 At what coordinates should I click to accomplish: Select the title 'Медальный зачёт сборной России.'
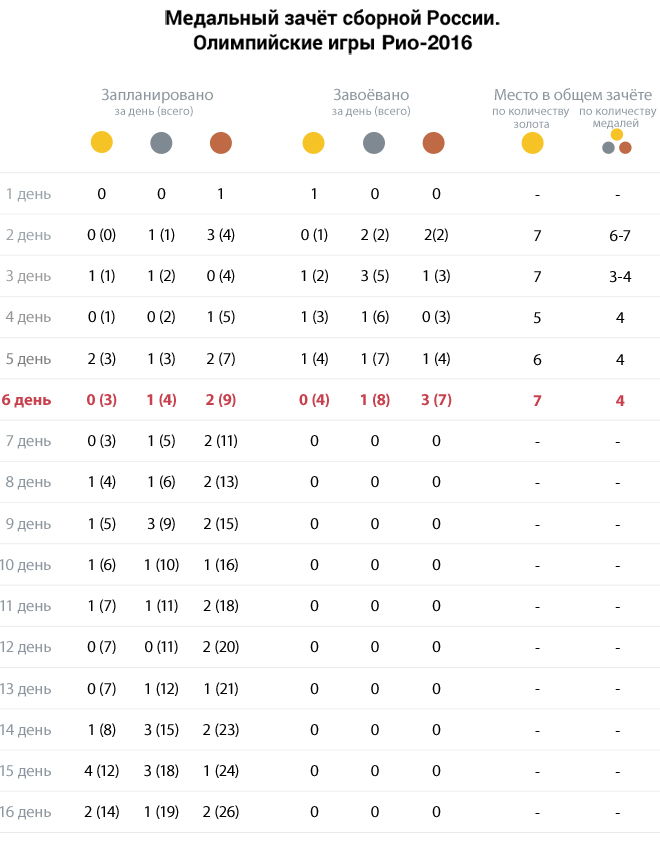coord(332,18)
